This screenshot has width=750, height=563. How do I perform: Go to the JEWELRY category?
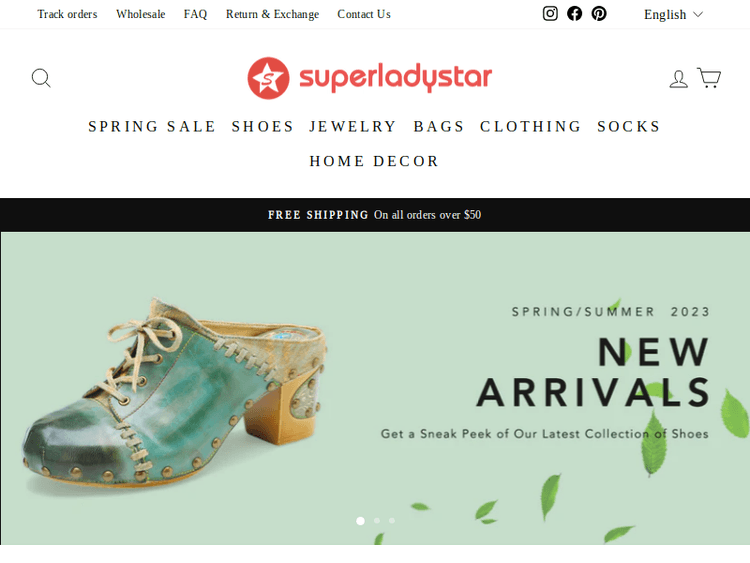353,126
